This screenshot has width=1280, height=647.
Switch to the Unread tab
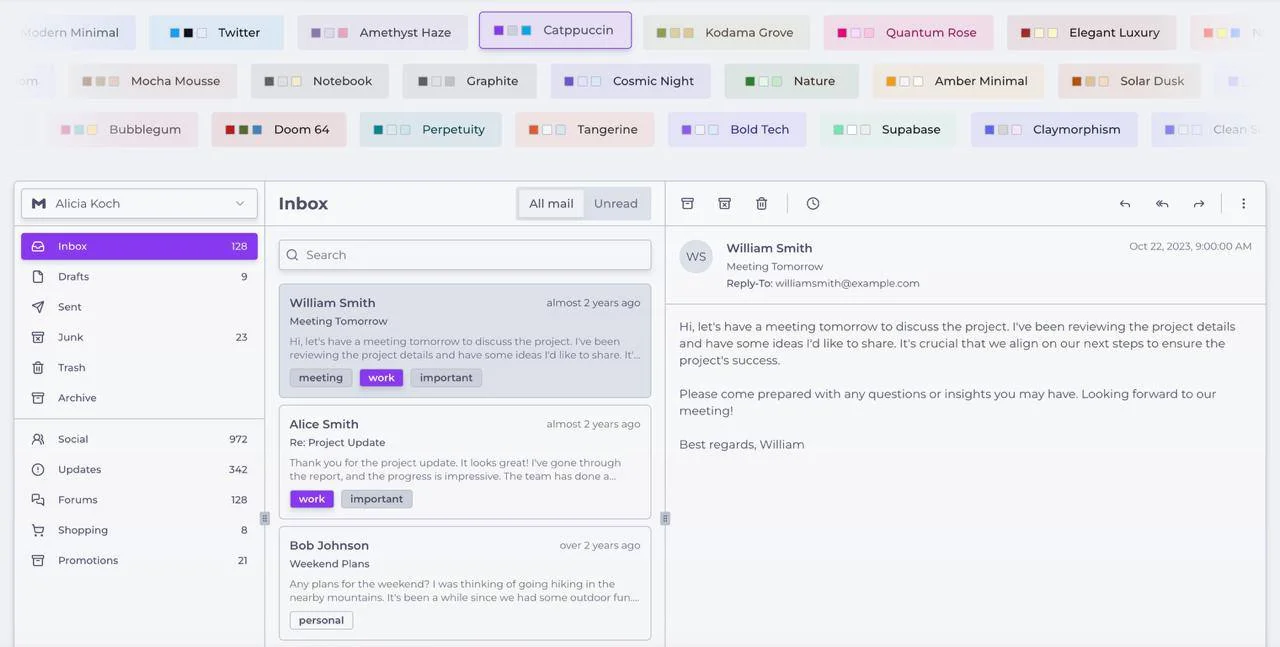(x=615, y=204)
